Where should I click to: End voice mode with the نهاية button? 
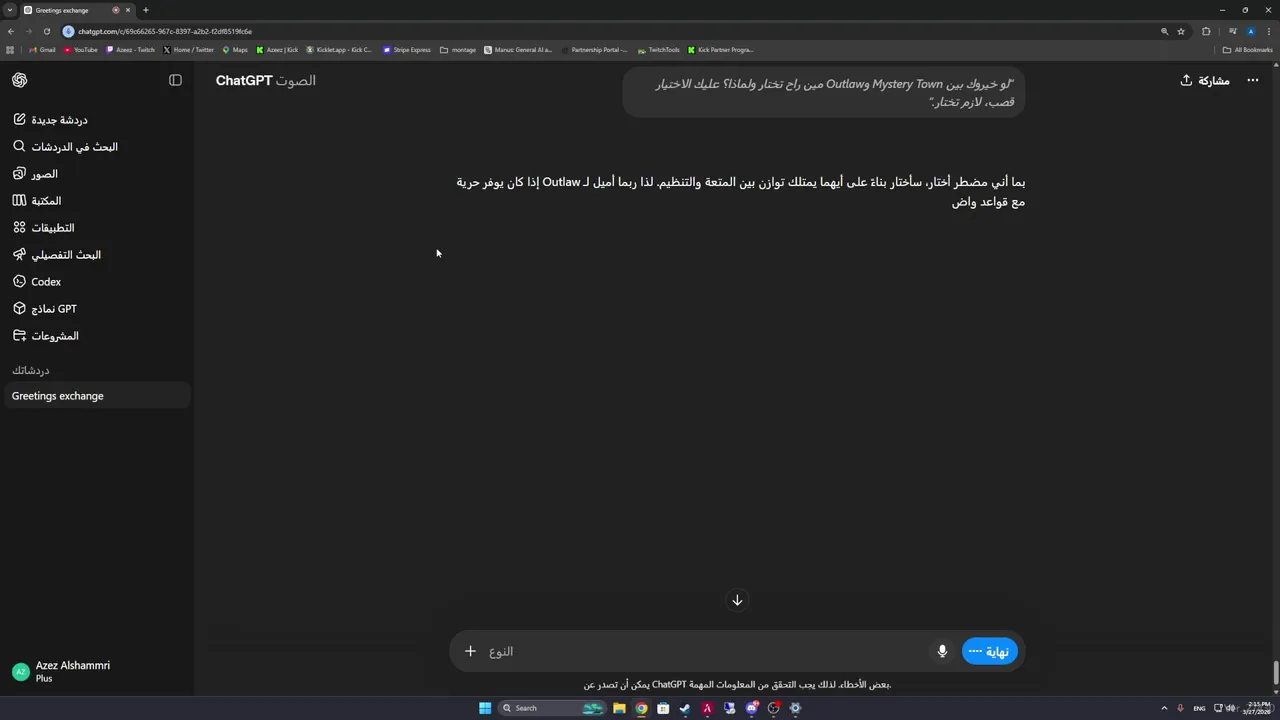(990, 651)
